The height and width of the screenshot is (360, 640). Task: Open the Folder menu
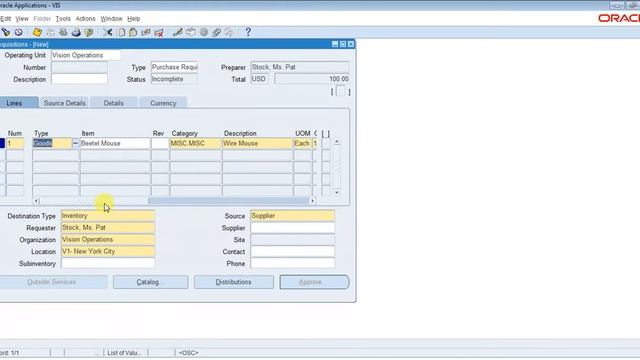42,19
